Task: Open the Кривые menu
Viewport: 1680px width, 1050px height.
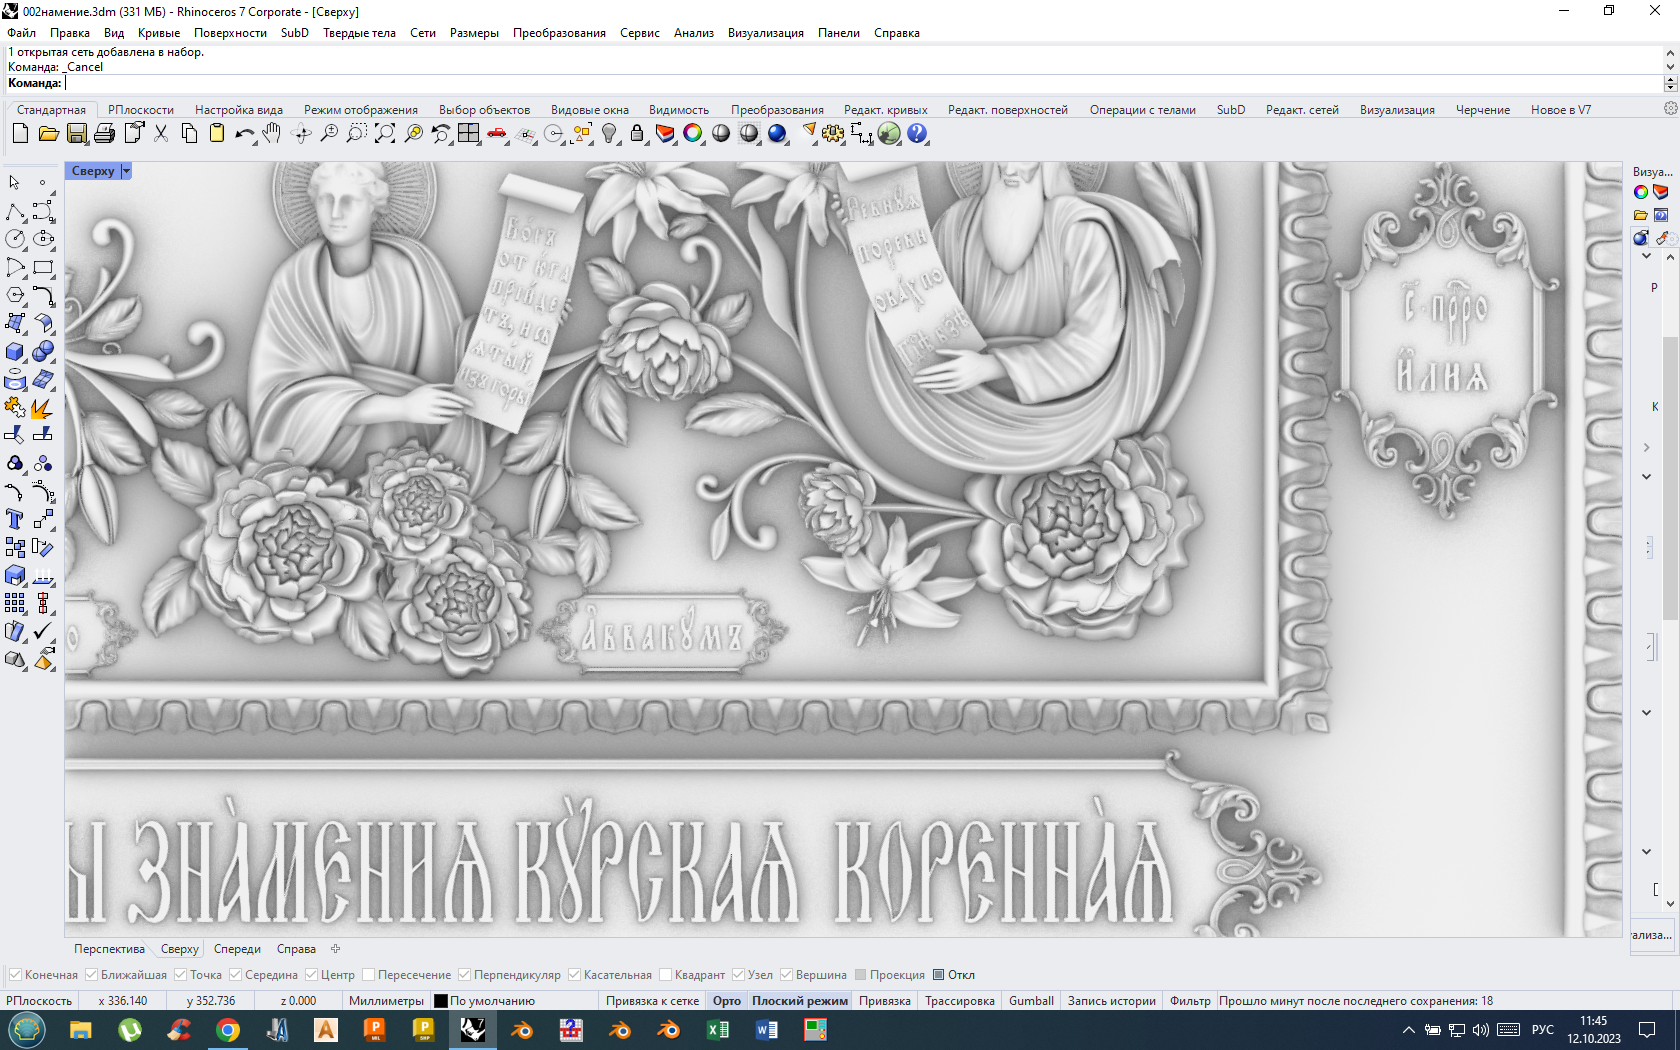Action: click(x=159, y=33)
